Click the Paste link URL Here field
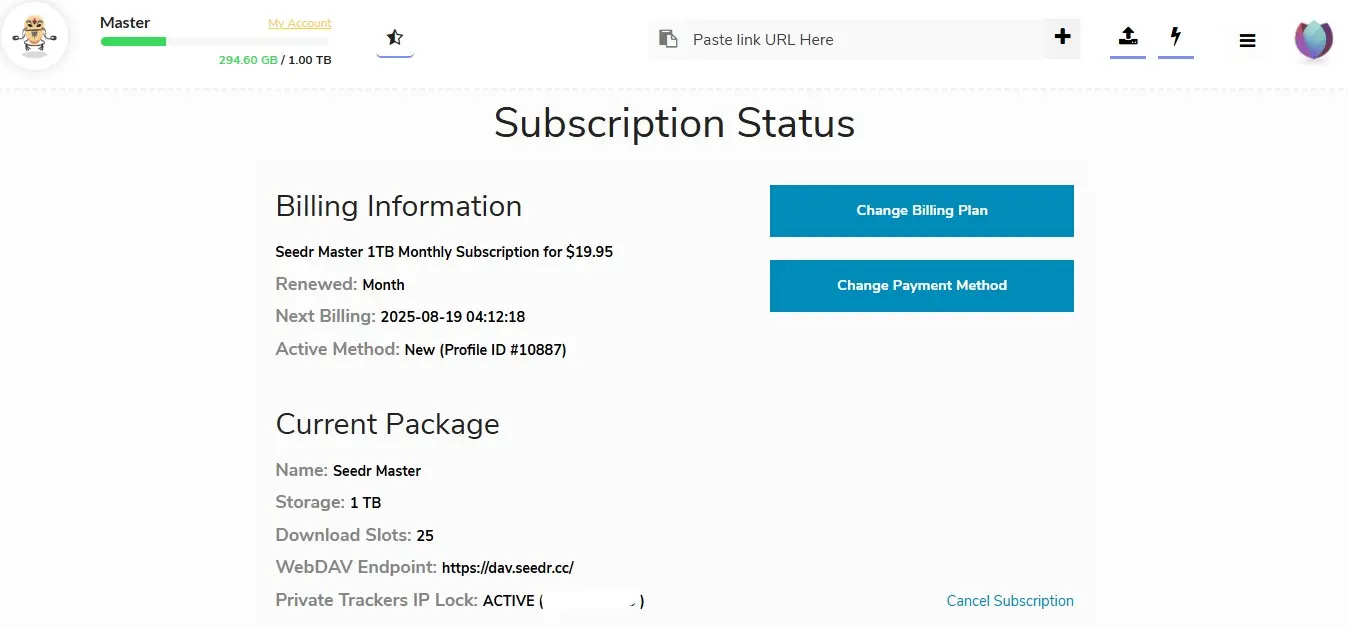Viewport: 1348px width, 627px height. (866, 40)
